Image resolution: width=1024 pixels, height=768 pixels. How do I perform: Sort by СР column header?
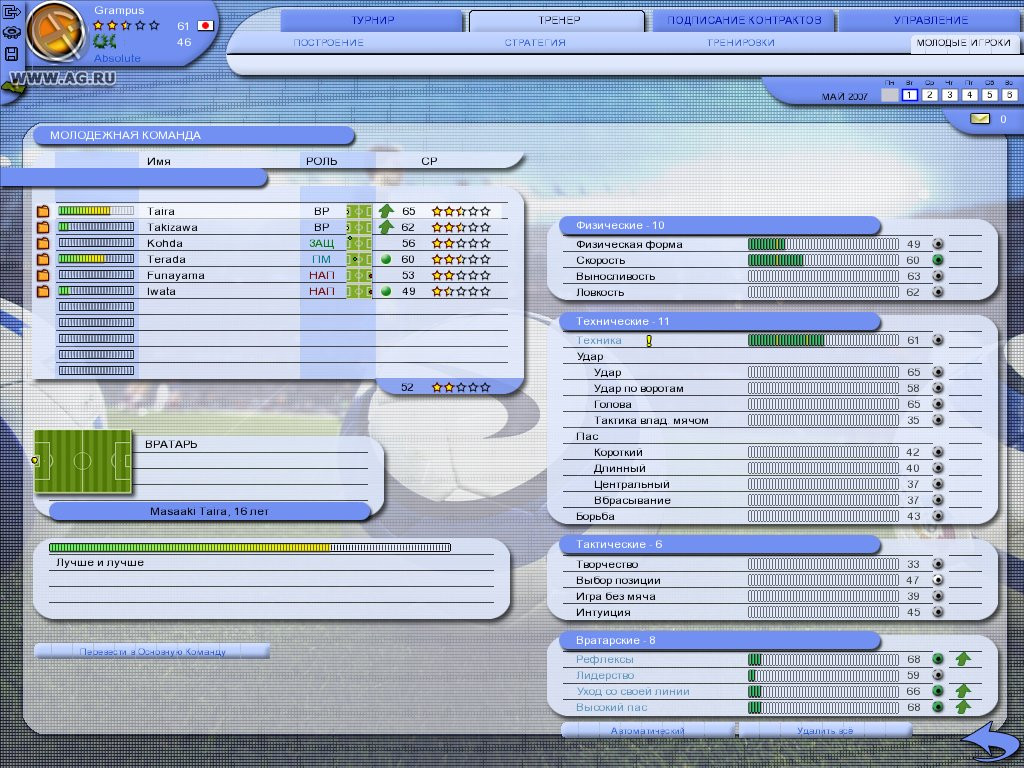pos(429,161)
